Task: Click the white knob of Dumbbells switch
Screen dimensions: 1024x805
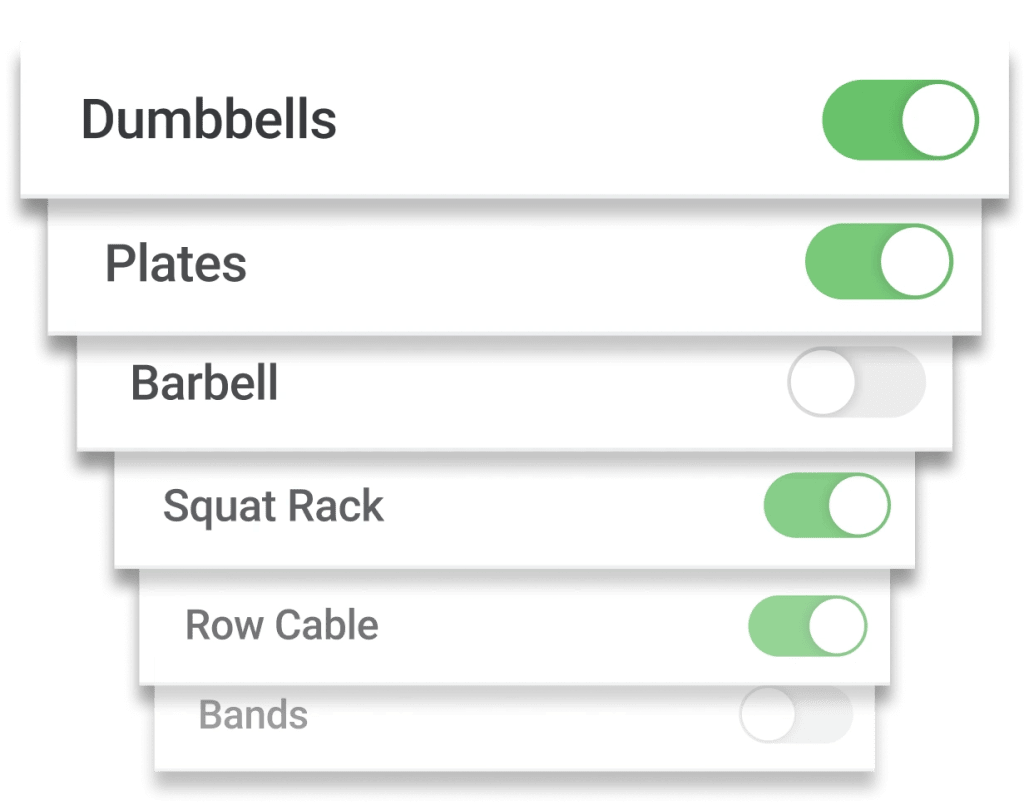Action: pos(939,121)
